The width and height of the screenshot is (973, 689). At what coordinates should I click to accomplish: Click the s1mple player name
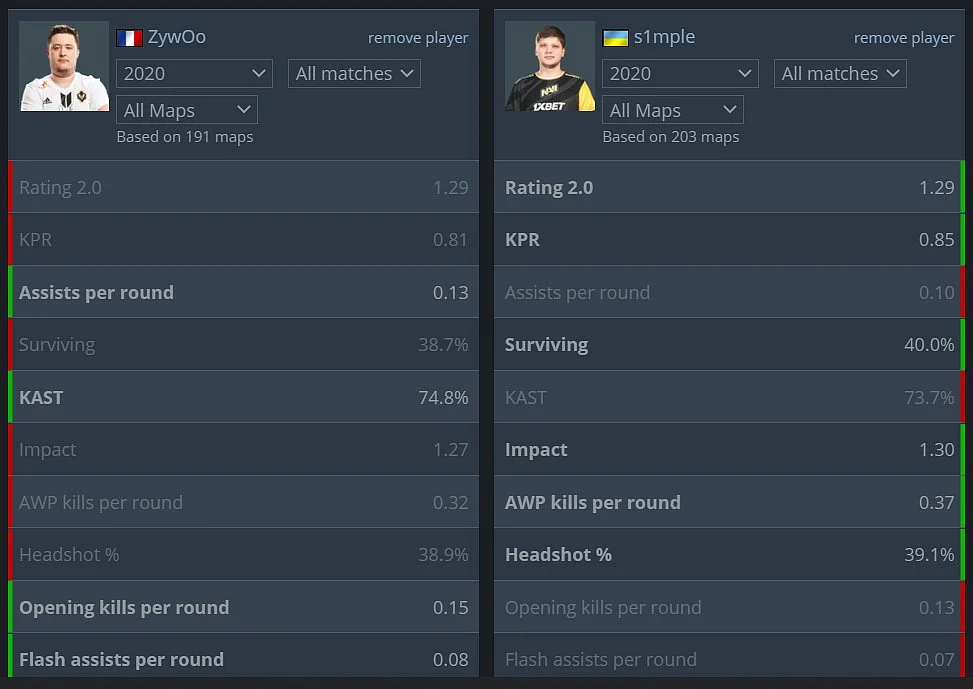click(x=664, y=37)
